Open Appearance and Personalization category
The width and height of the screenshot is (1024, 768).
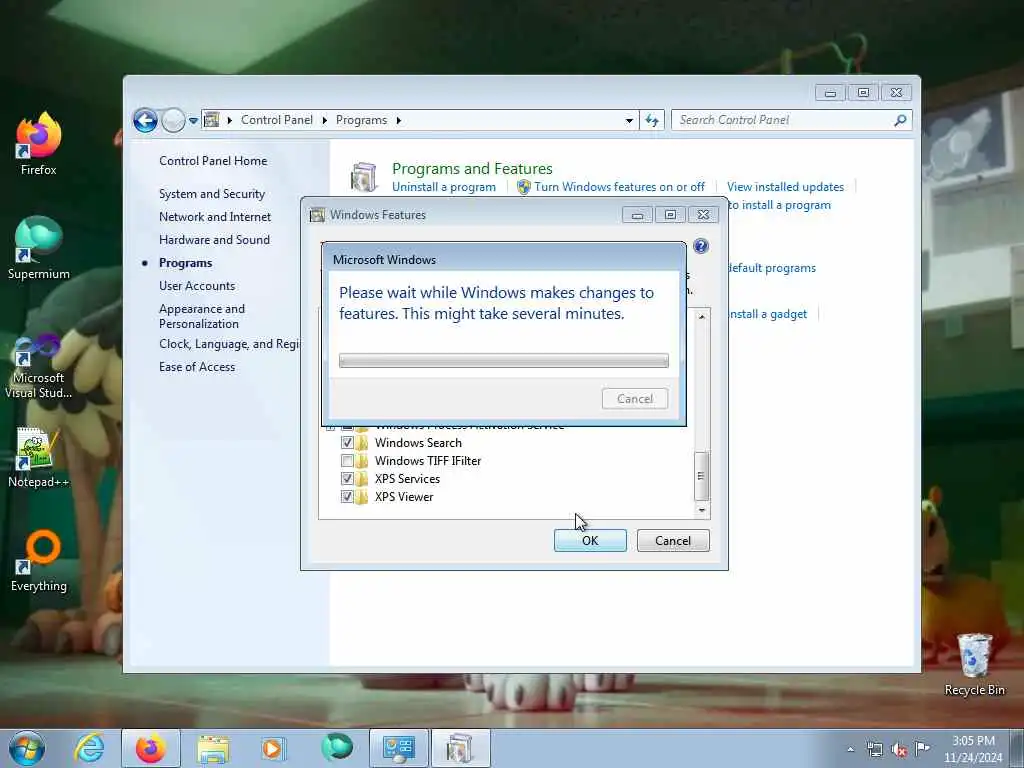[x=202, y=316]
